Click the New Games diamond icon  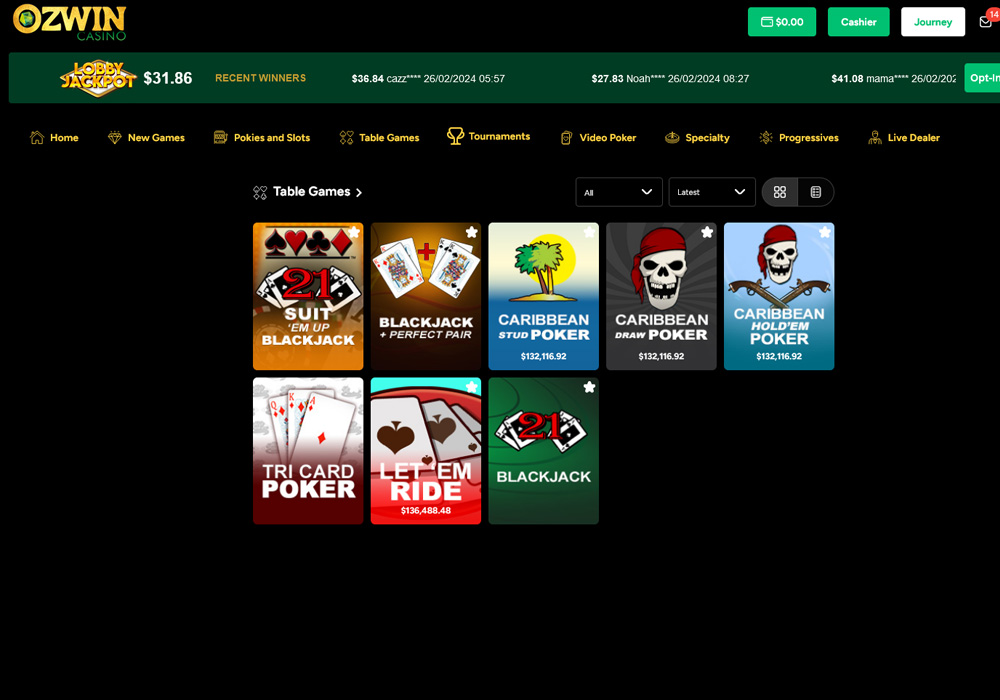(x=115, y=138)
